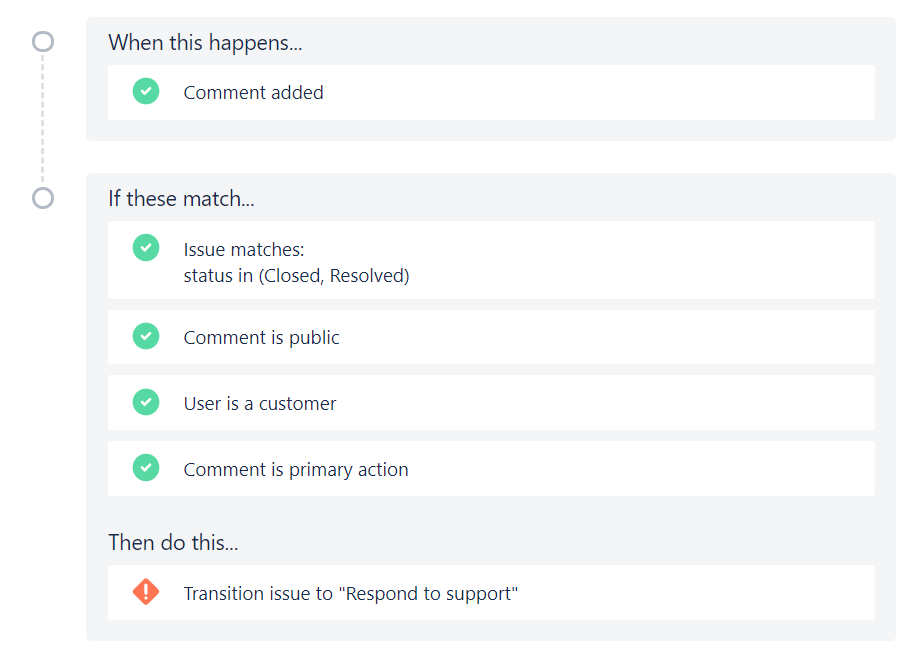
Task: Select the top timeline circle node
Action: 43,41
